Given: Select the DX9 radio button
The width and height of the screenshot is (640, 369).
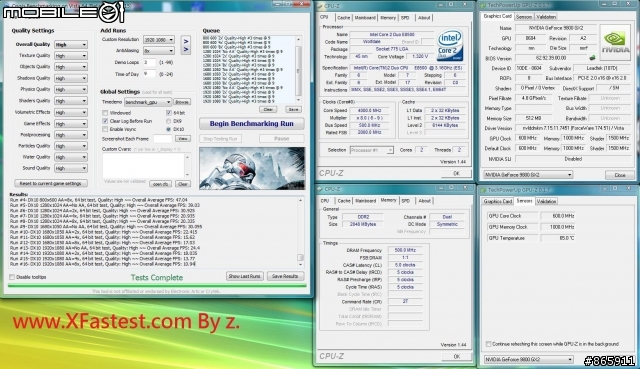Looking at the screenshot, I should tap(168, 121).
